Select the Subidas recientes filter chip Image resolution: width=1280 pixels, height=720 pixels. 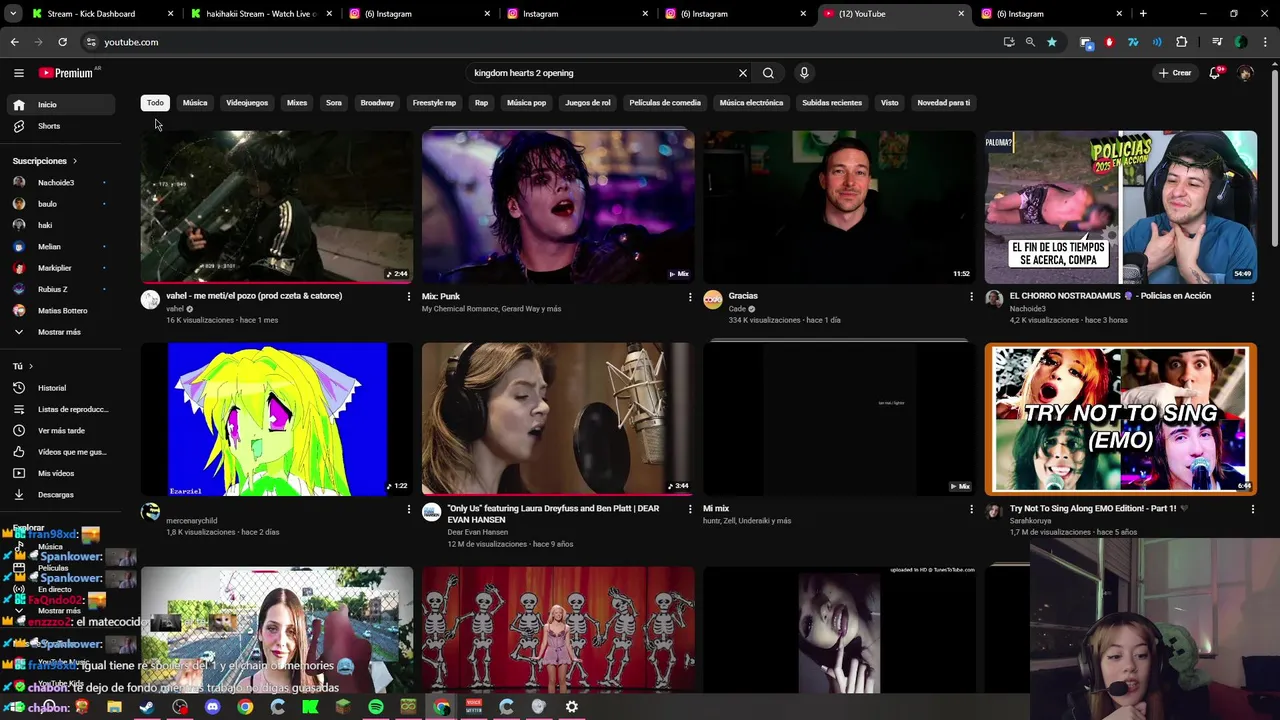click(x=832, y=103)
